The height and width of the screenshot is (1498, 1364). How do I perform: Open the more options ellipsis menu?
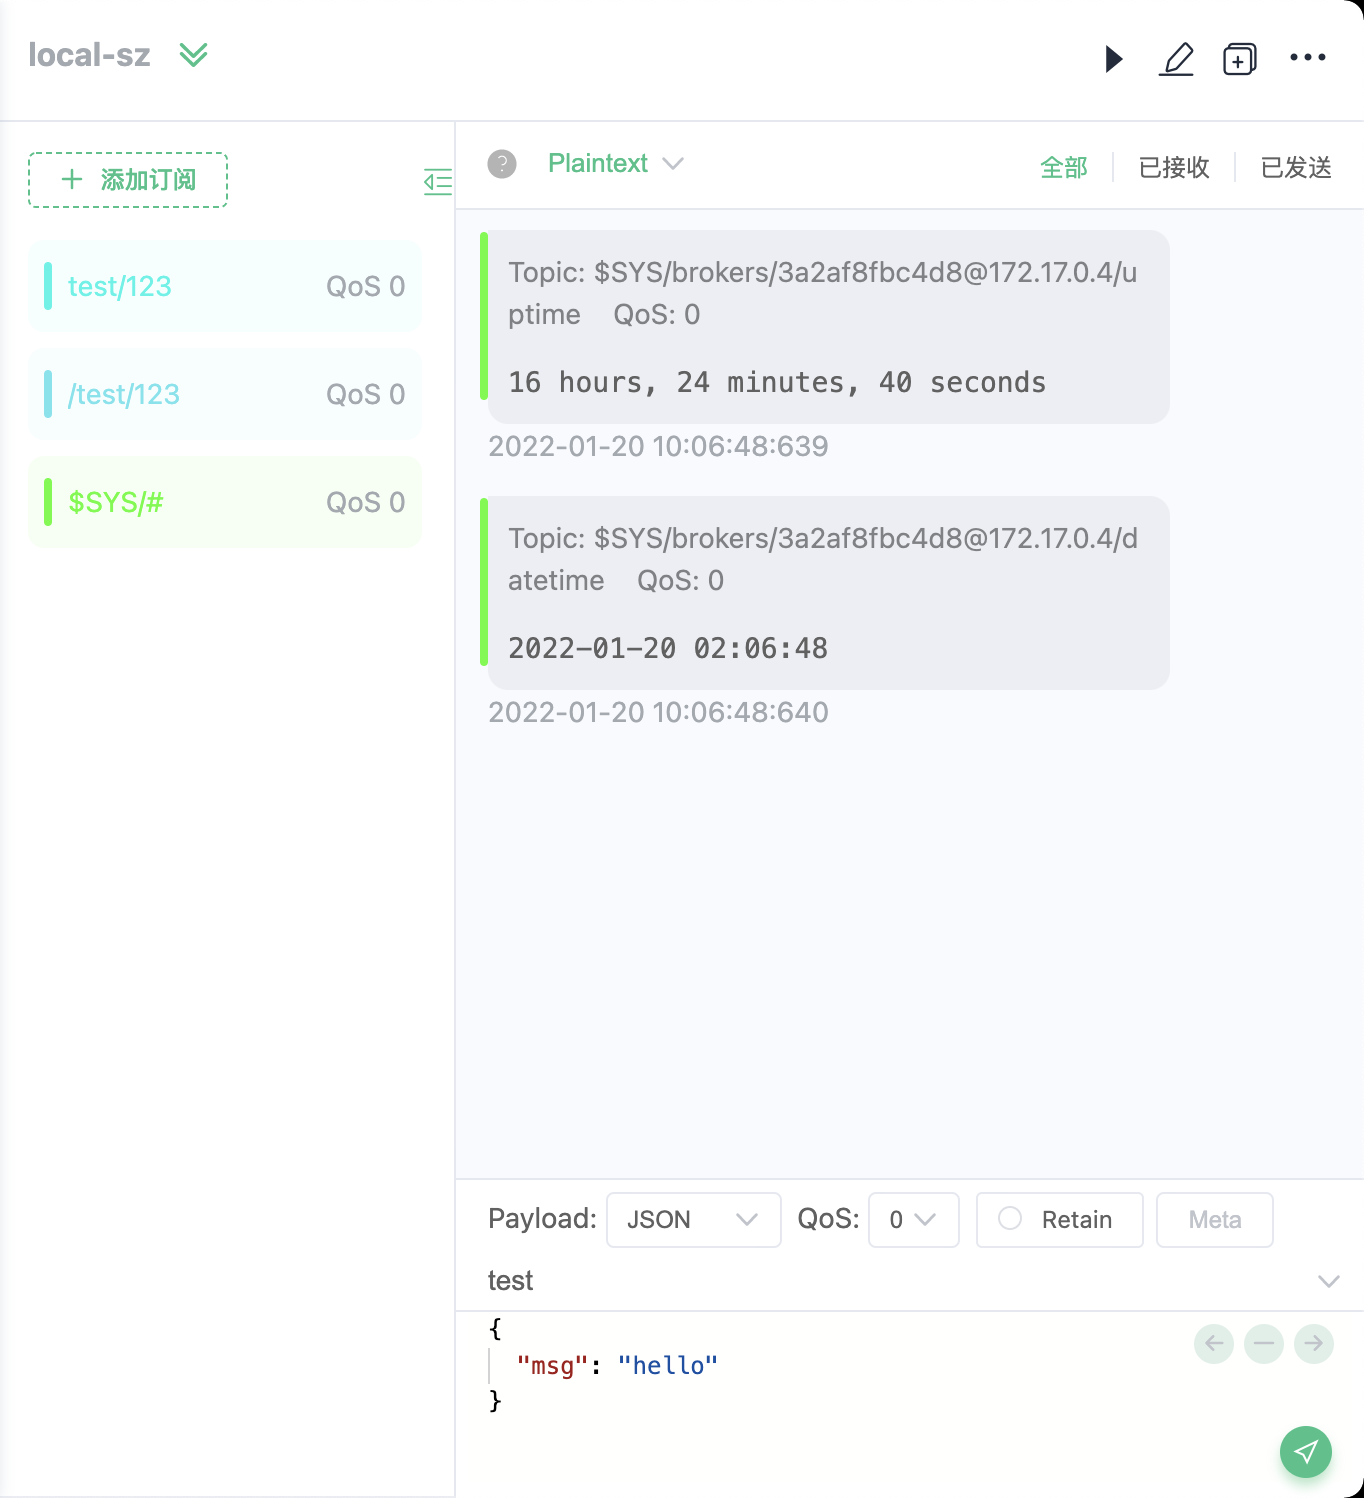click(1308, 58)
